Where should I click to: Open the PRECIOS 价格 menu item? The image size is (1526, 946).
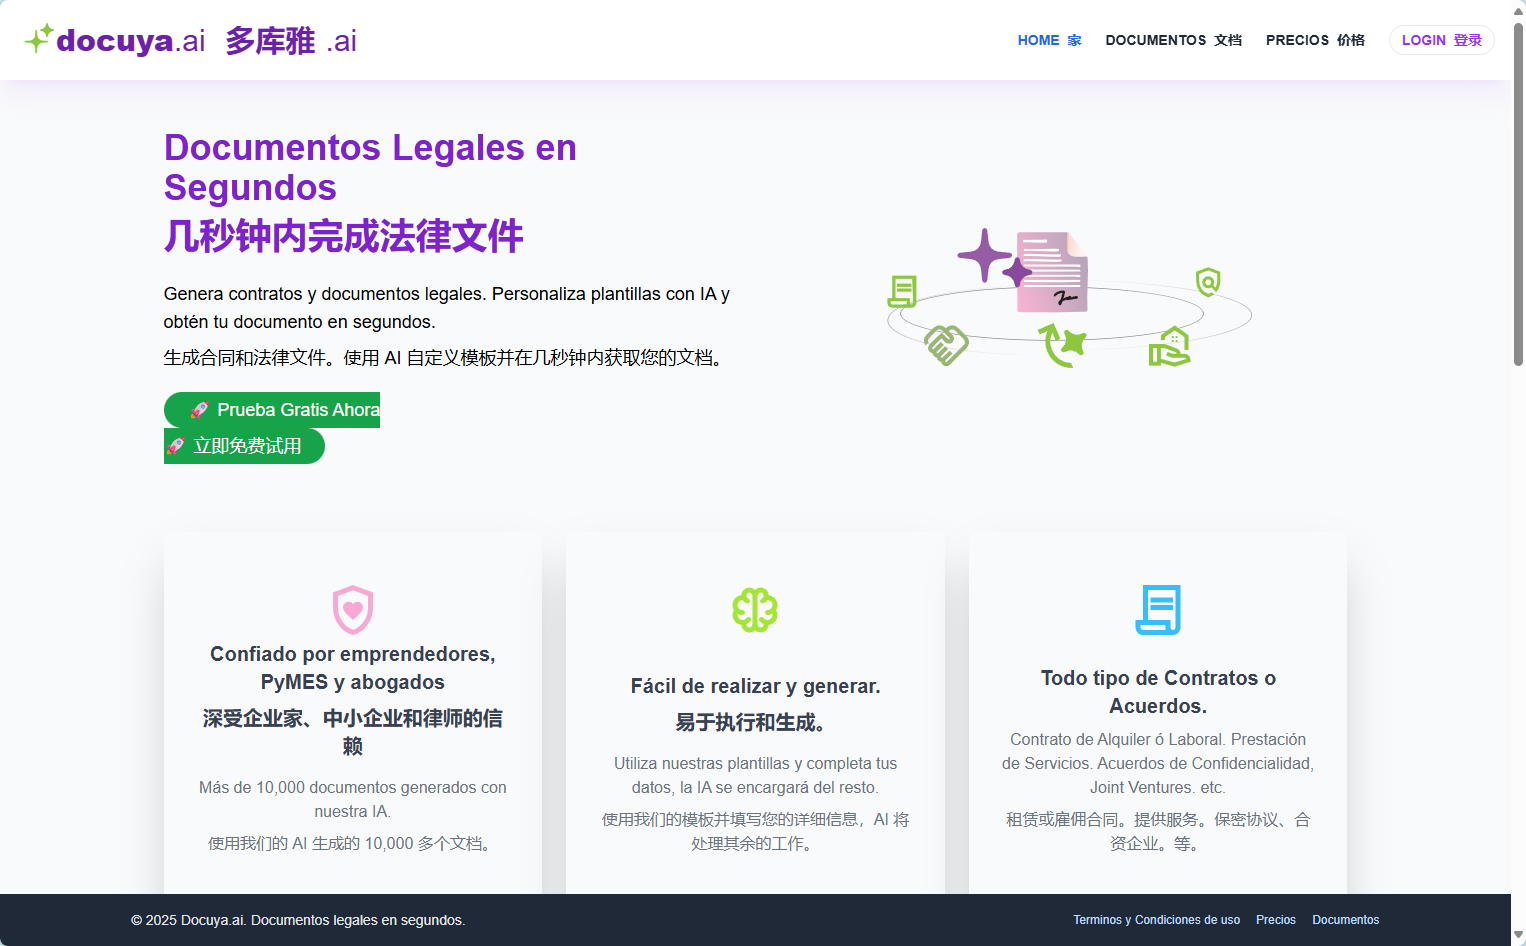click(1315, 40)
